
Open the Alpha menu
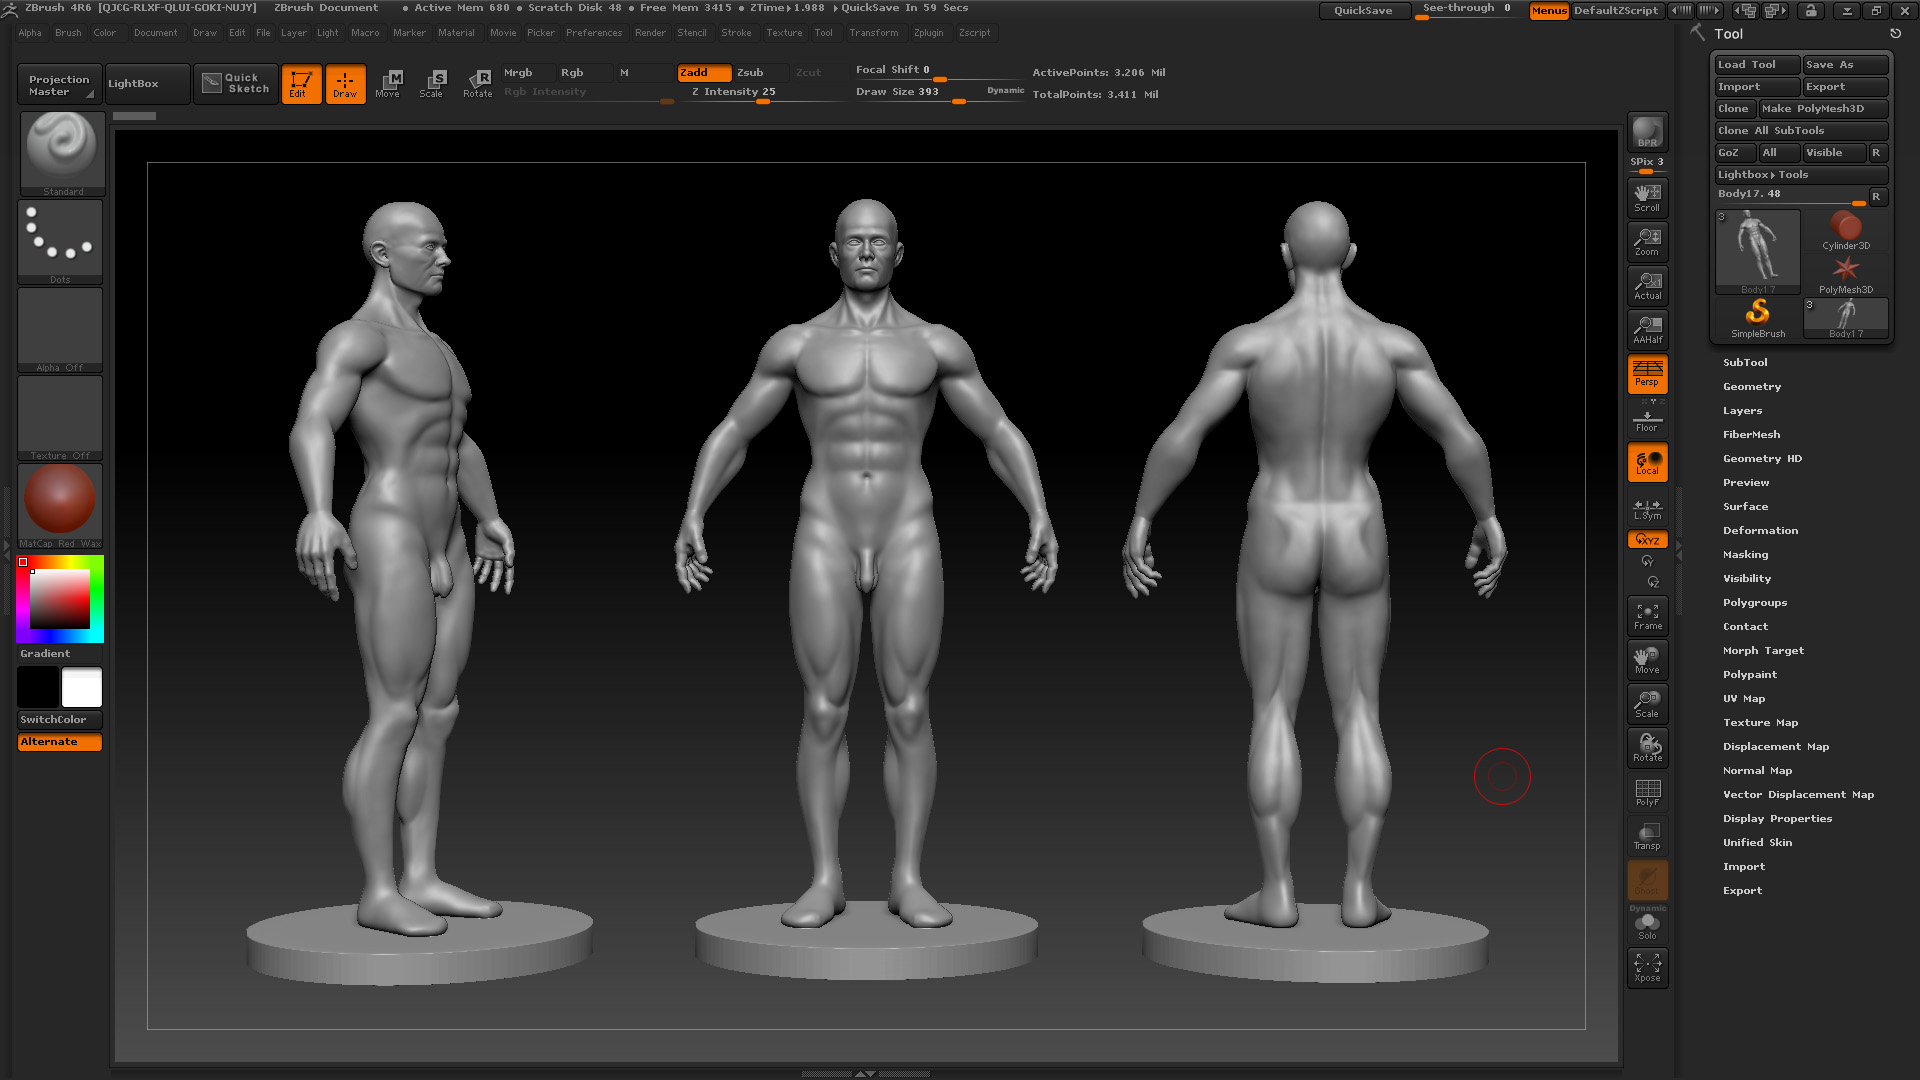(x=30, y=33)
